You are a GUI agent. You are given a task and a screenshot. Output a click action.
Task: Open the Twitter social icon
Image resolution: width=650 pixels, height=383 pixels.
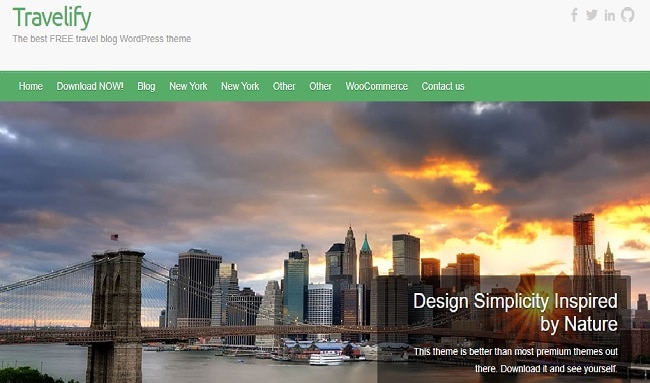[592, 15]
